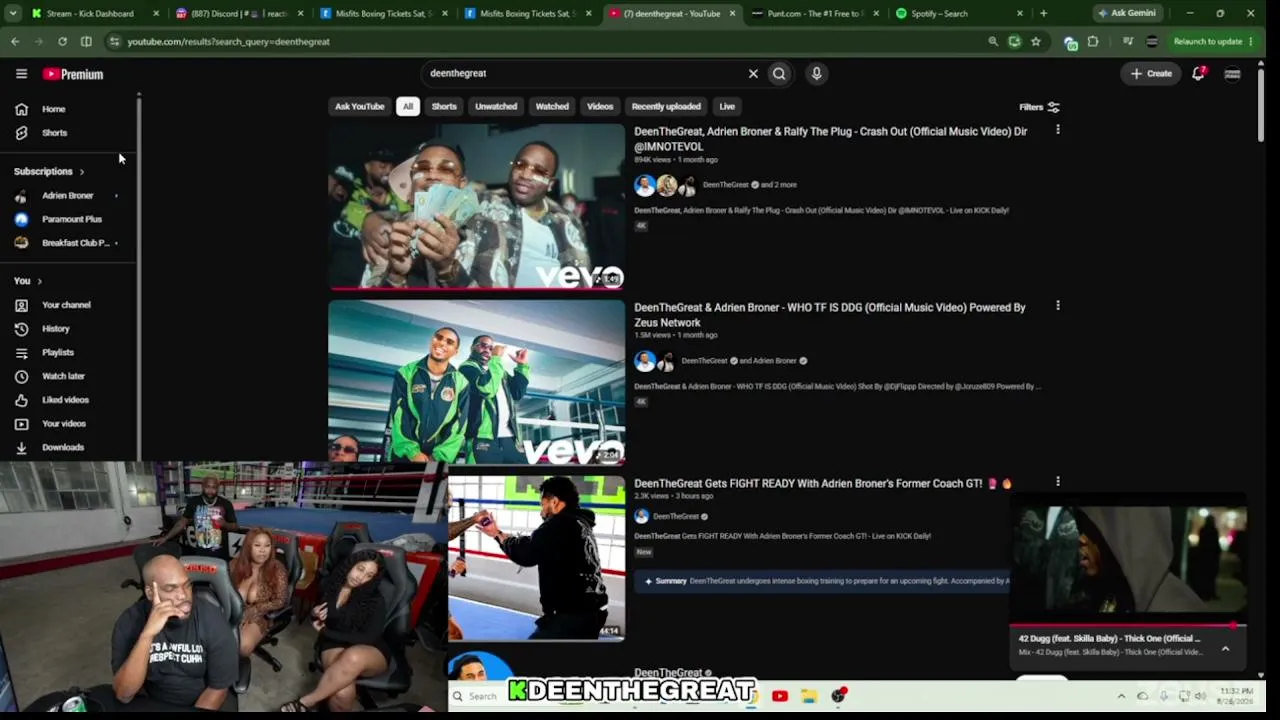Click the magnifier search button
The height and width of the screenshot is (720, 1280).
pyautogui.click(x=779, y=73)
